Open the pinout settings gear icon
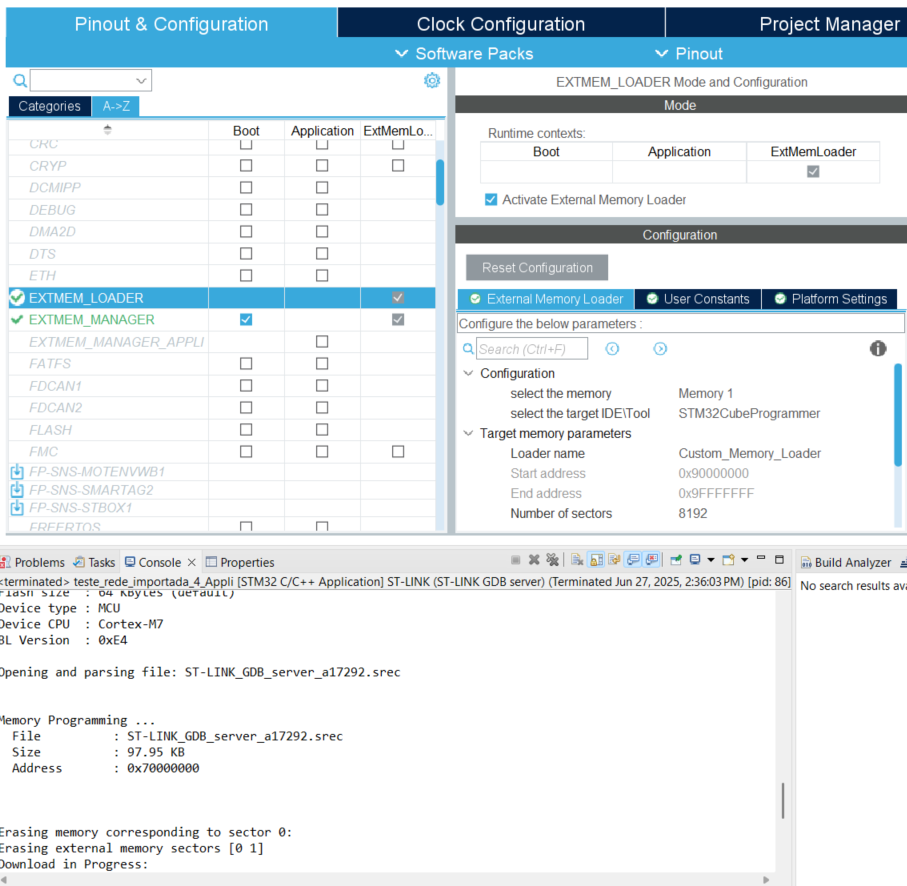The image size is (907, 886). [431, 80]
